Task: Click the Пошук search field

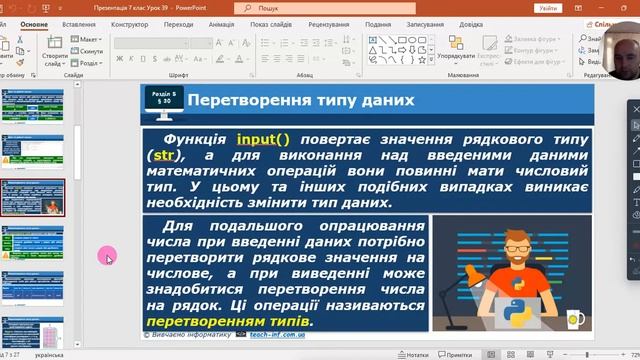Action: [x=325, y=8]
